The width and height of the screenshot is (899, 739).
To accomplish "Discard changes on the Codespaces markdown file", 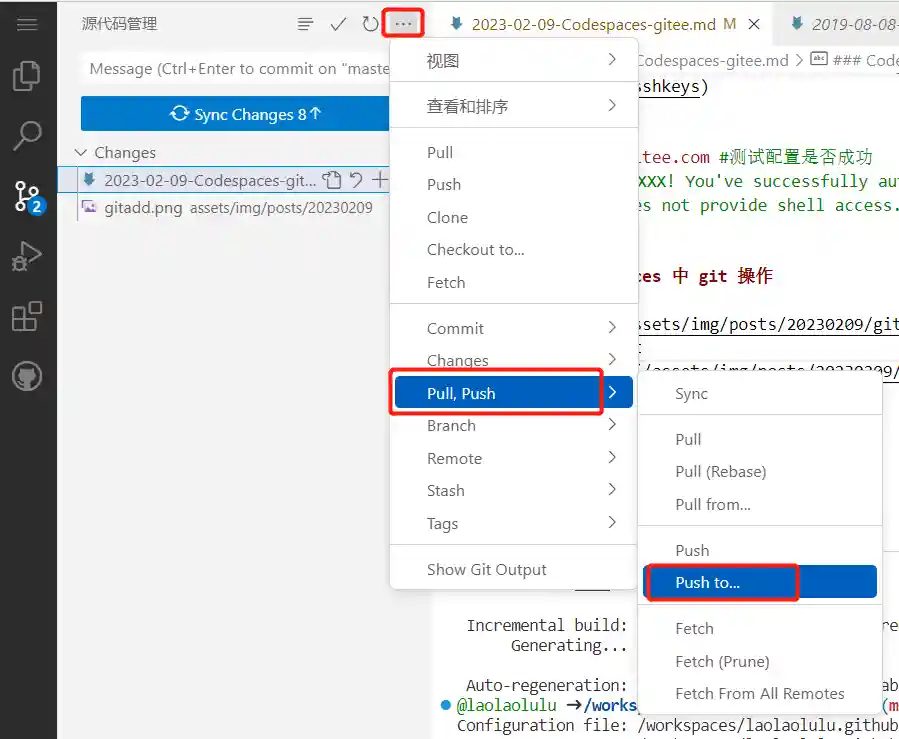I will tap(356, 180).
